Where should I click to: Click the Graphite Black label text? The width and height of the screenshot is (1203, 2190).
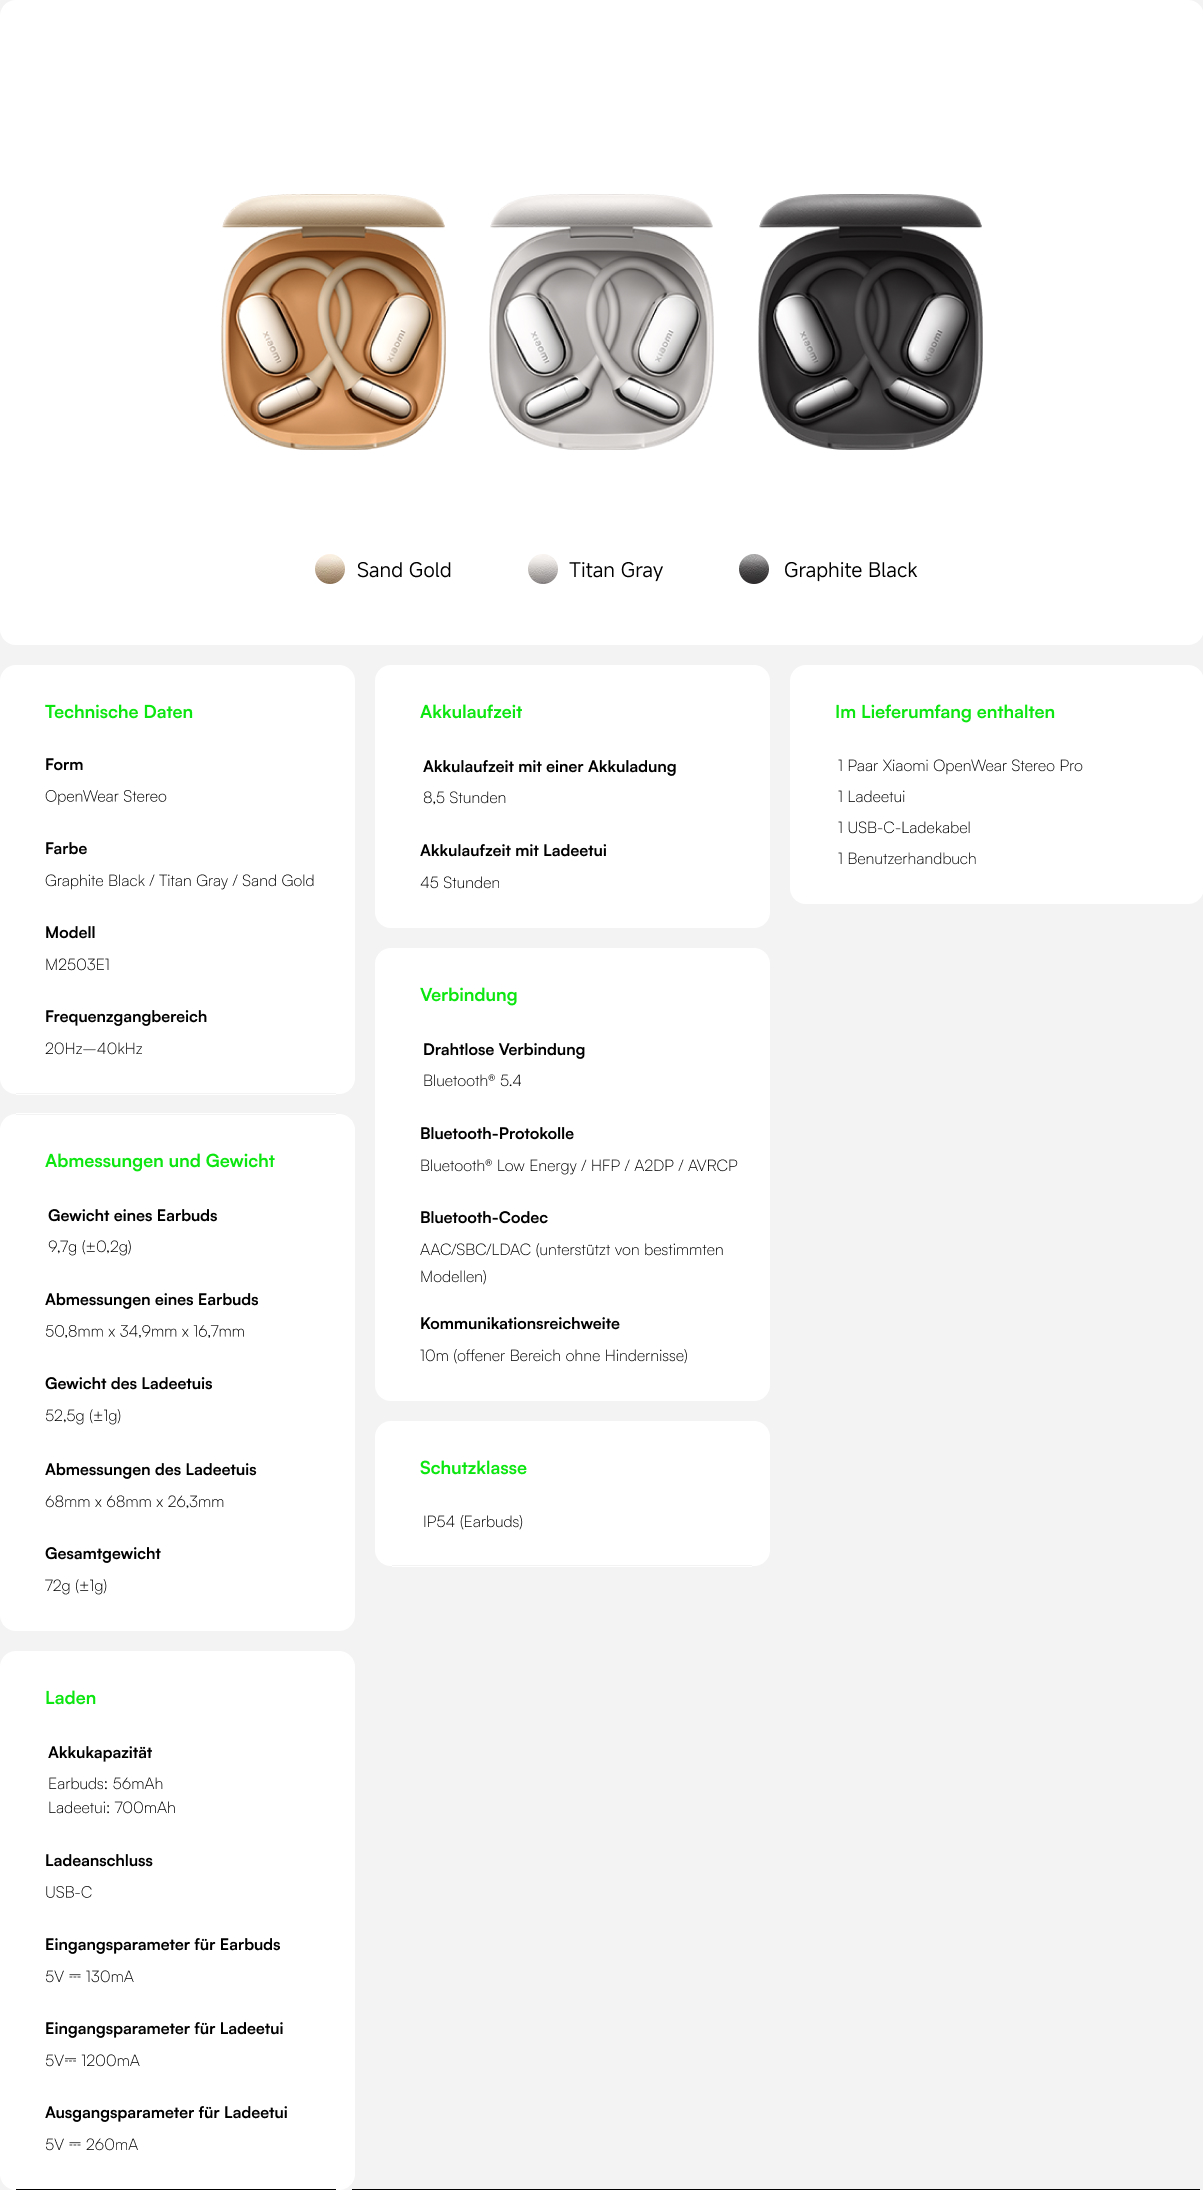[x=850, y=570]
